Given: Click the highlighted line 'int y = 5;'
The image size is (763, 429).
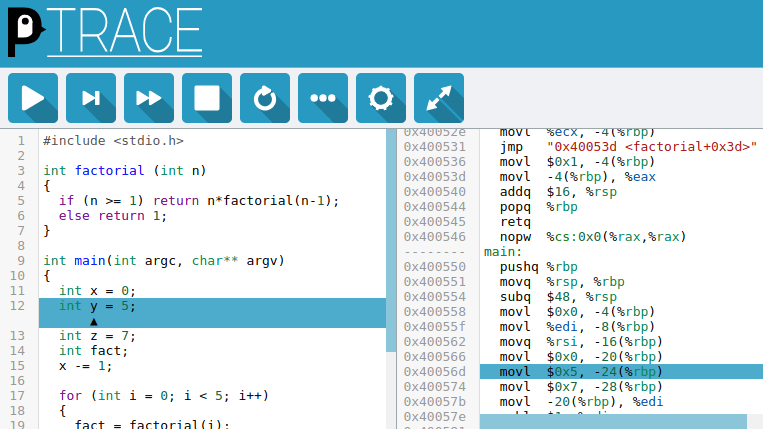Looking at the screenshot, I should pos(98,306).
